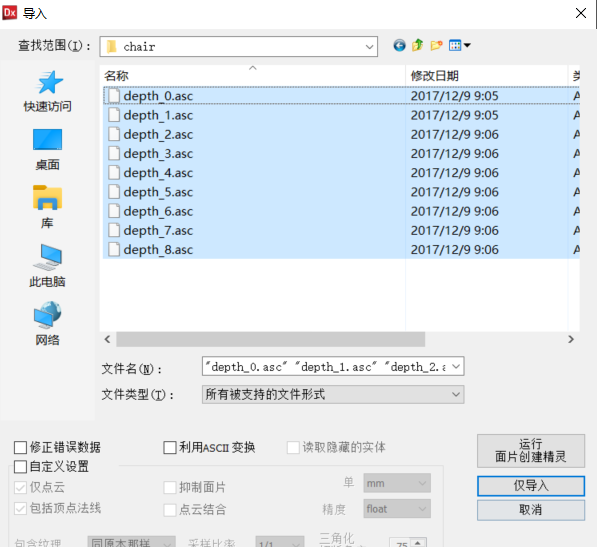
Task: Select file name depth_2.asc
Action: coord(158,134)
